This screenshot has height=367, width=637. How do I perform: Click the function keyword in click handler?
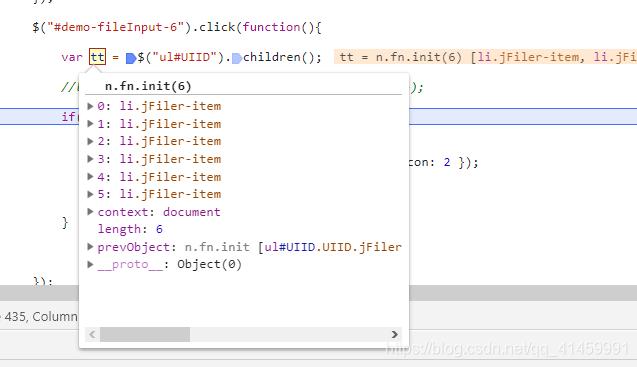(x=271, y=27)
